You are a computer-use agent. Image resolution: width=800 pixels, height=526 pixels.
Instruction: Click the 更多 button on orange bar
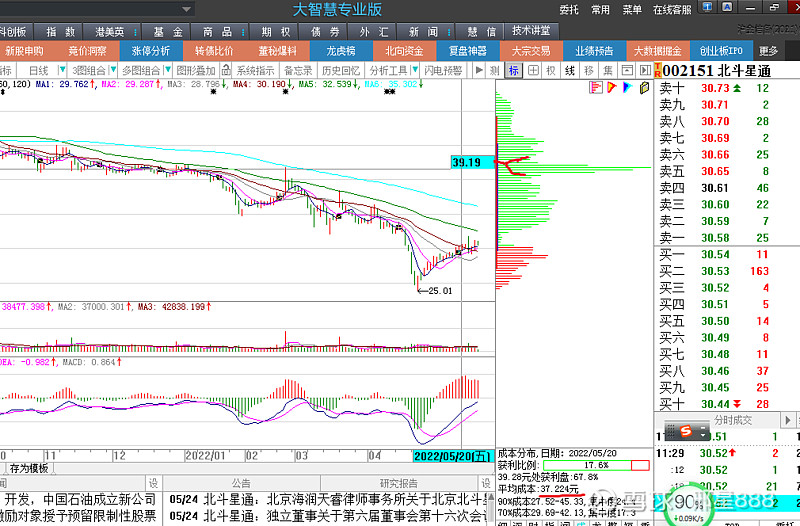tap(768, 51)
